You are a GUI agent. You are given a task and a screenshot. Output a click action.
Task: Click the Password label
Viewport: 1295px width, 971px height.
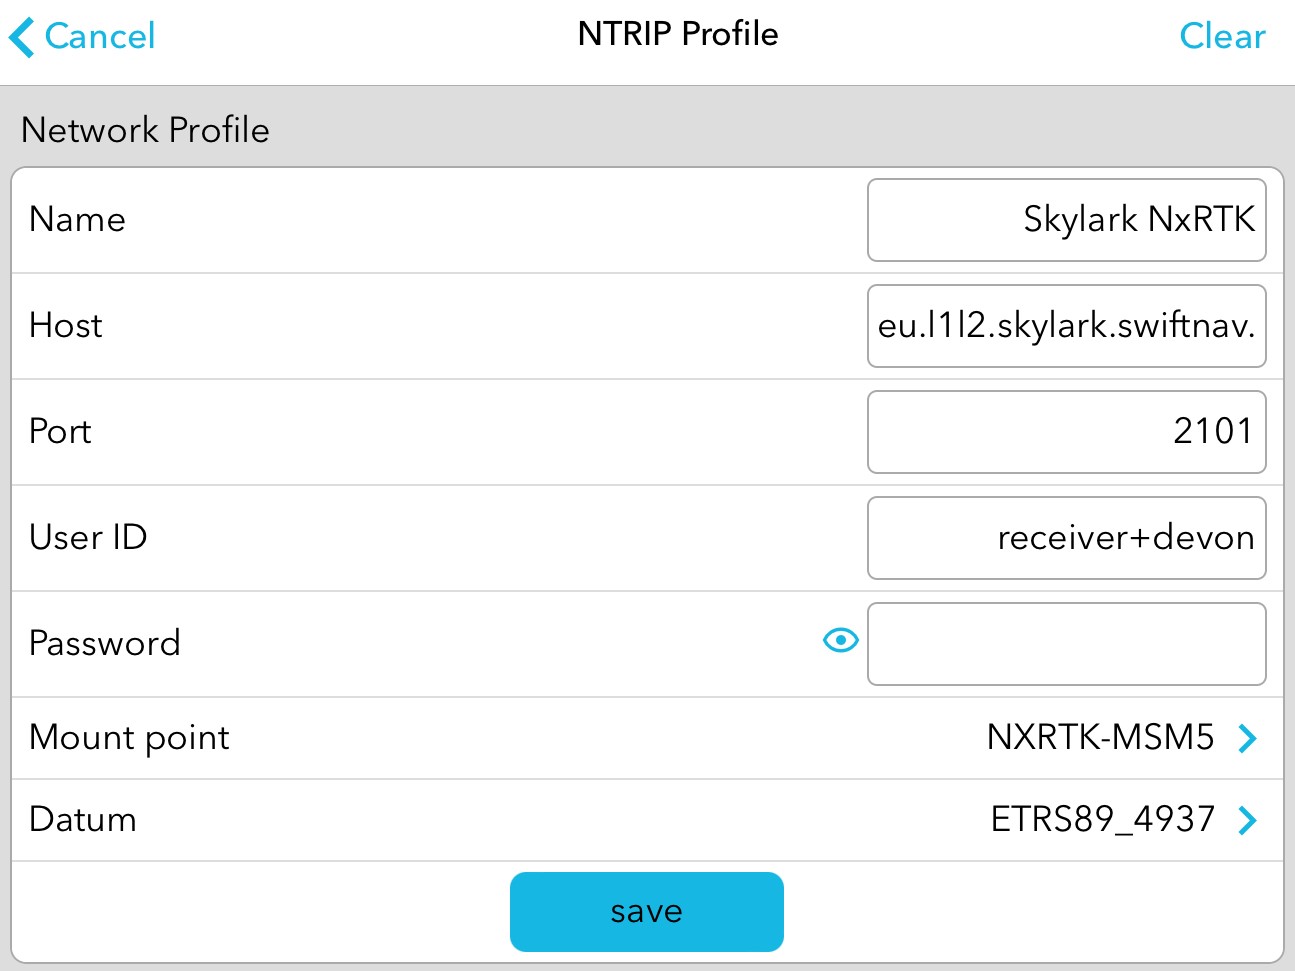(105, 643)
